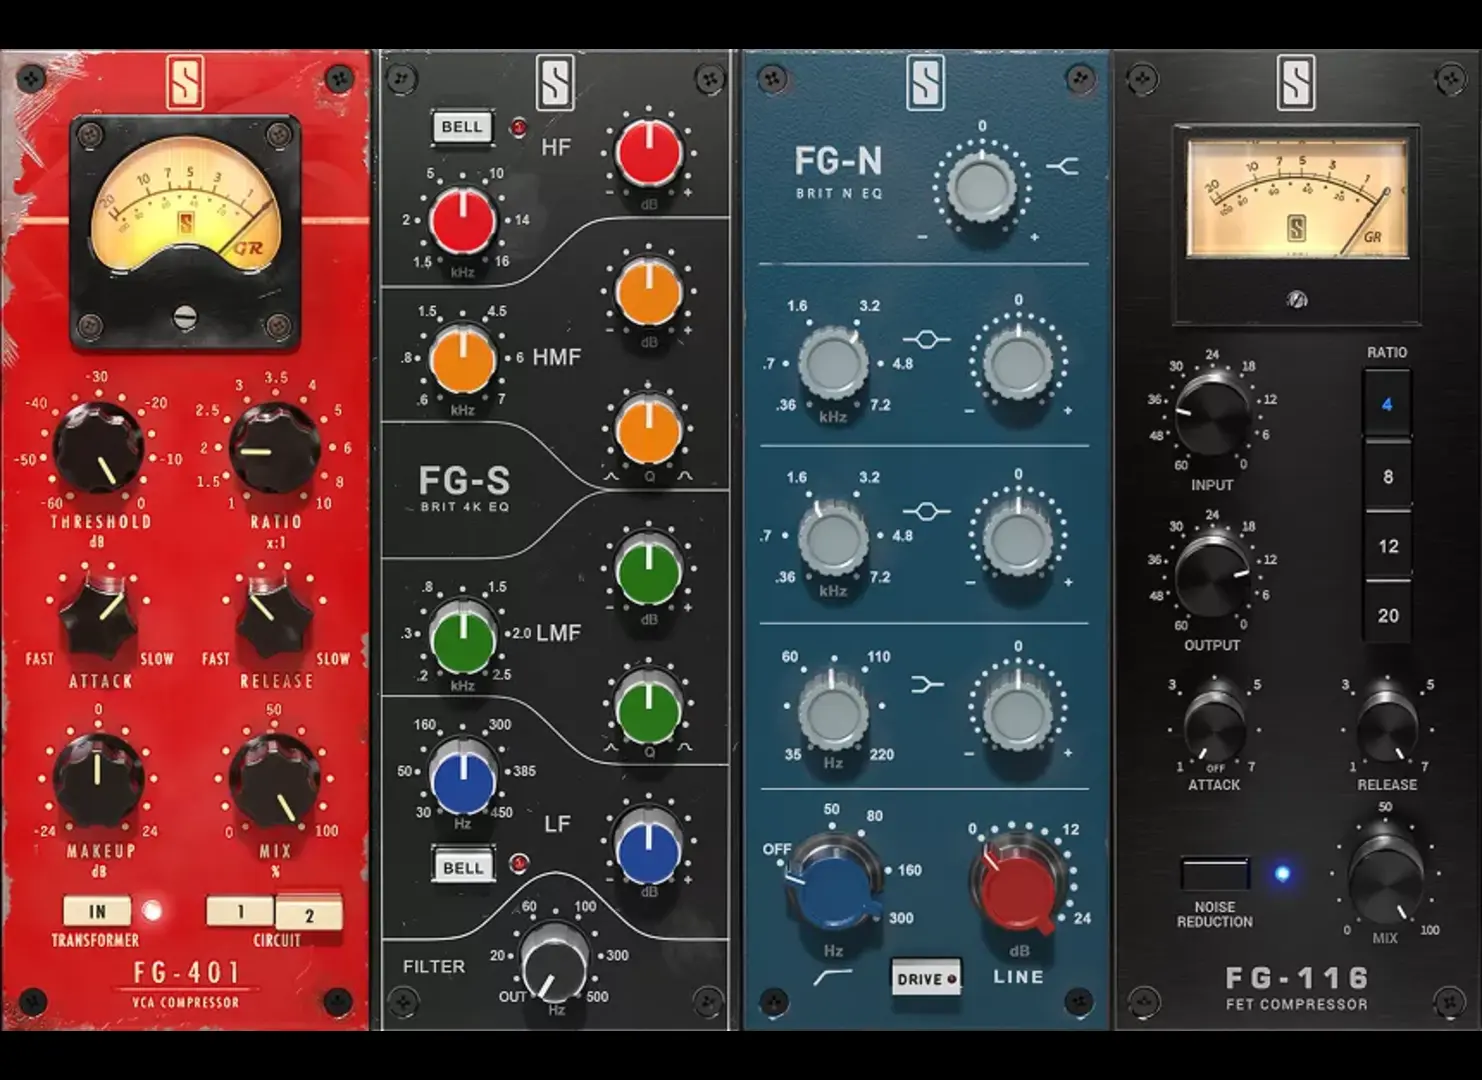This screenshot has width=1482, height=1080.
Task: Toggle Noise Reduction on the FG-116
Action: pos(1215,873)
